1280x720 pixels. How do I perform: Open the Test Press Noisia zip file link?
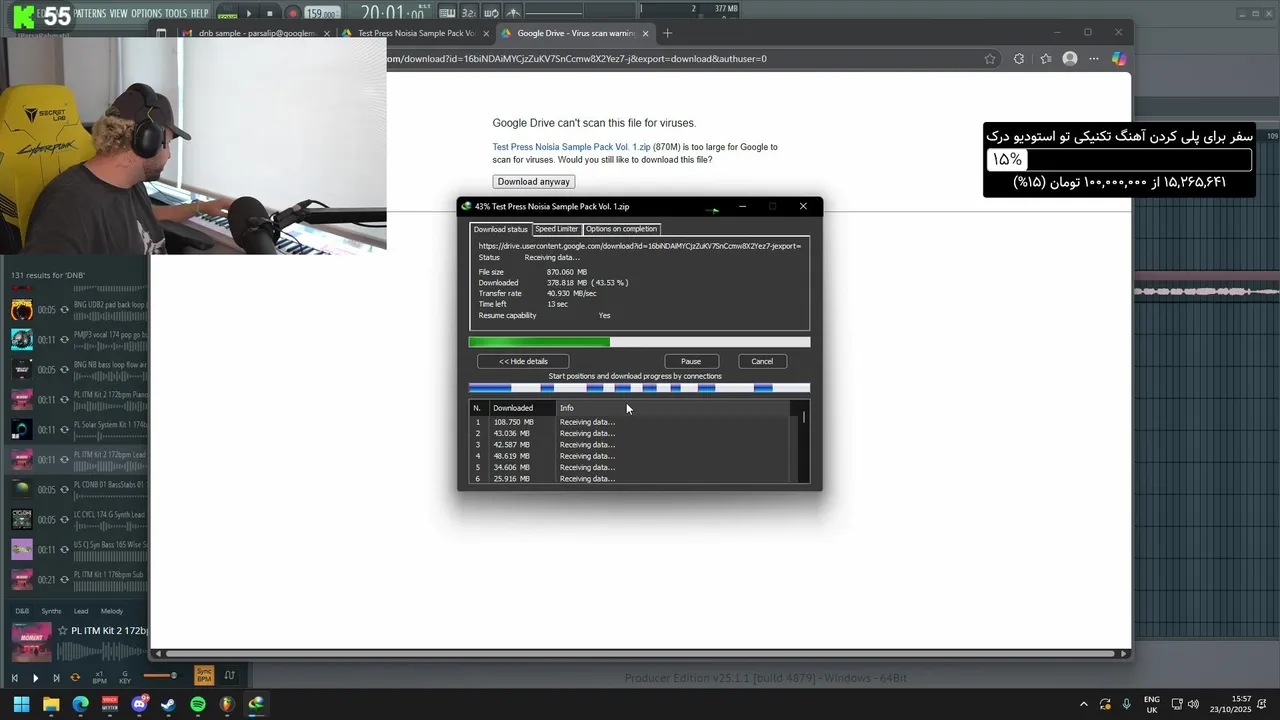[x=571, y=147]
